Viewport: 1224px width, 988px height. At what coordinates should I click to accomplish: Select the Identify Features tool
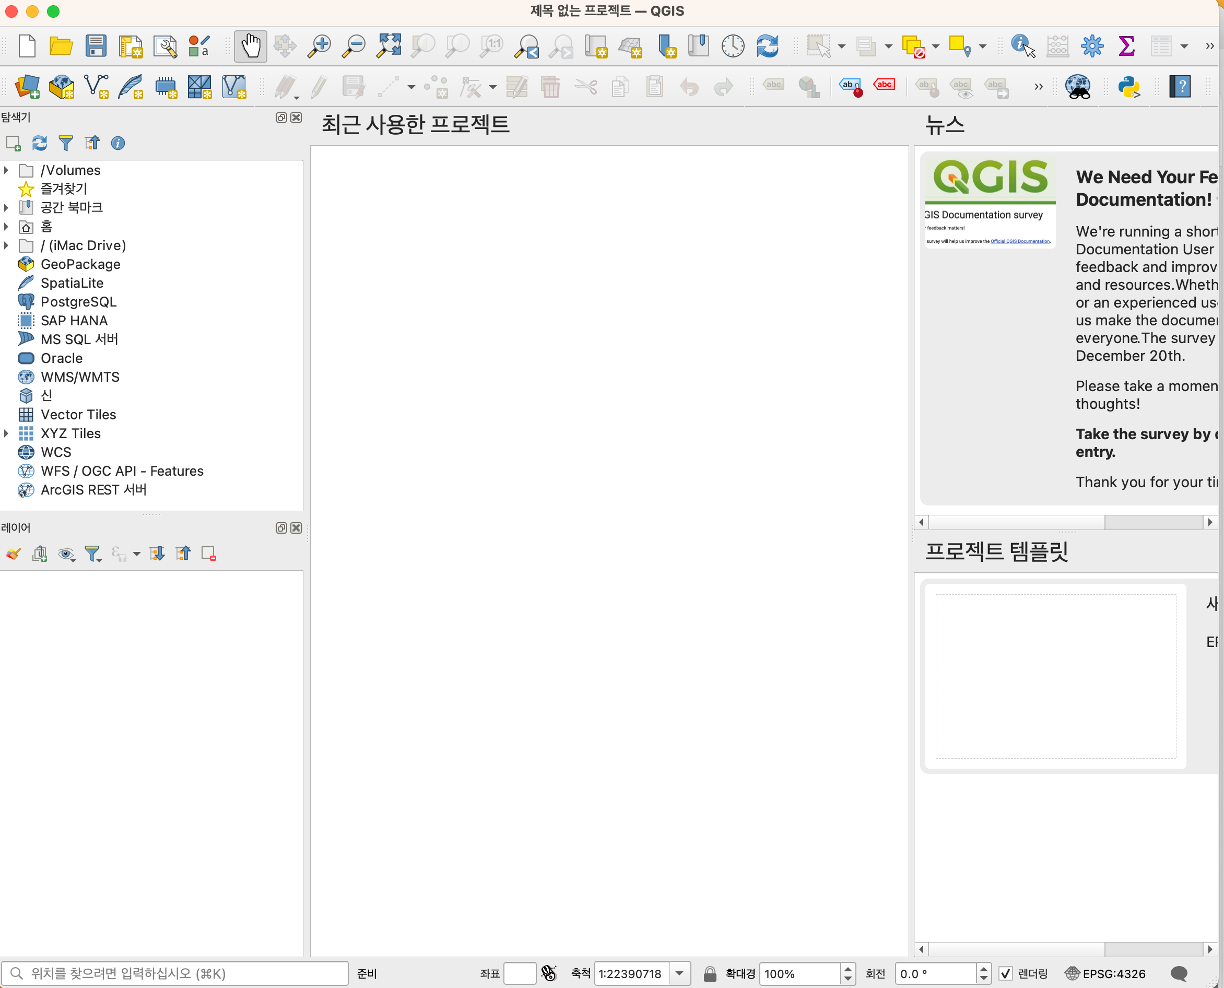pyautogui.click(x=1023, y=46)
